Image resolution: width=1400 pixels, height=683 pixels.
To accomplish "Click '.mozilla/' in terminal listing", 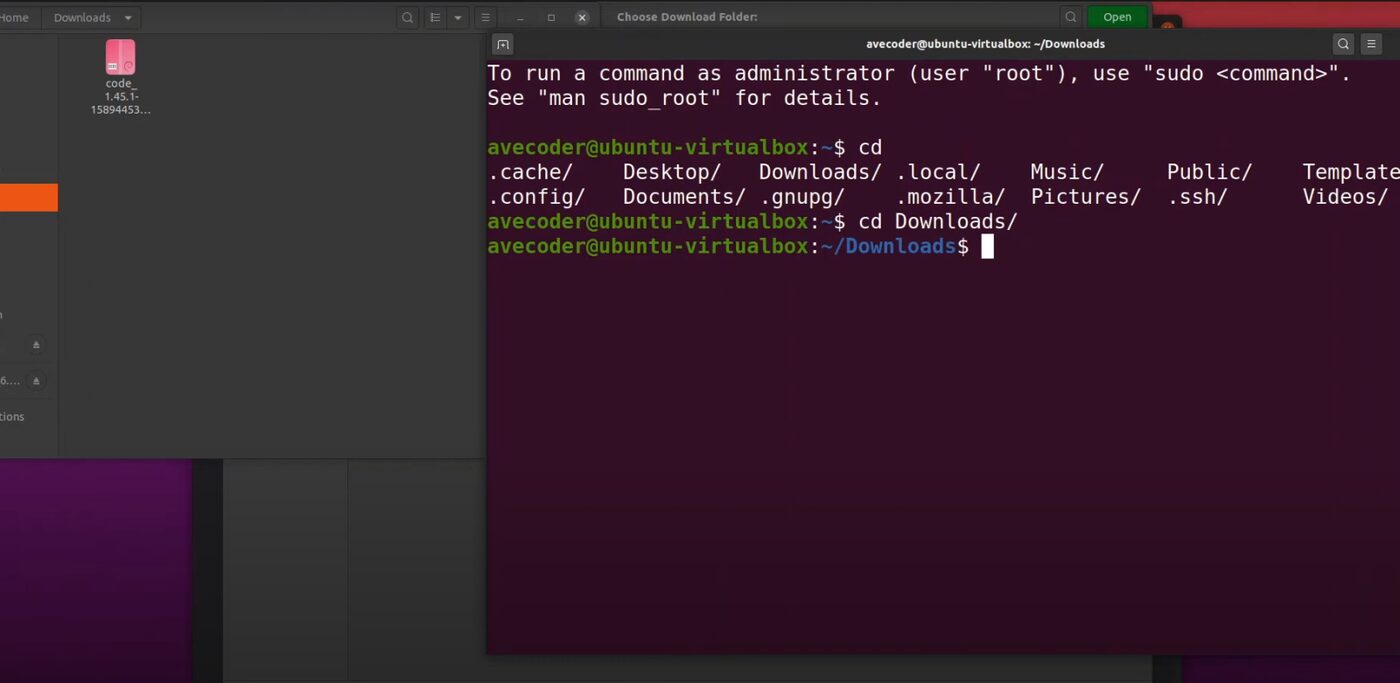I will click(x=950, y=197).
